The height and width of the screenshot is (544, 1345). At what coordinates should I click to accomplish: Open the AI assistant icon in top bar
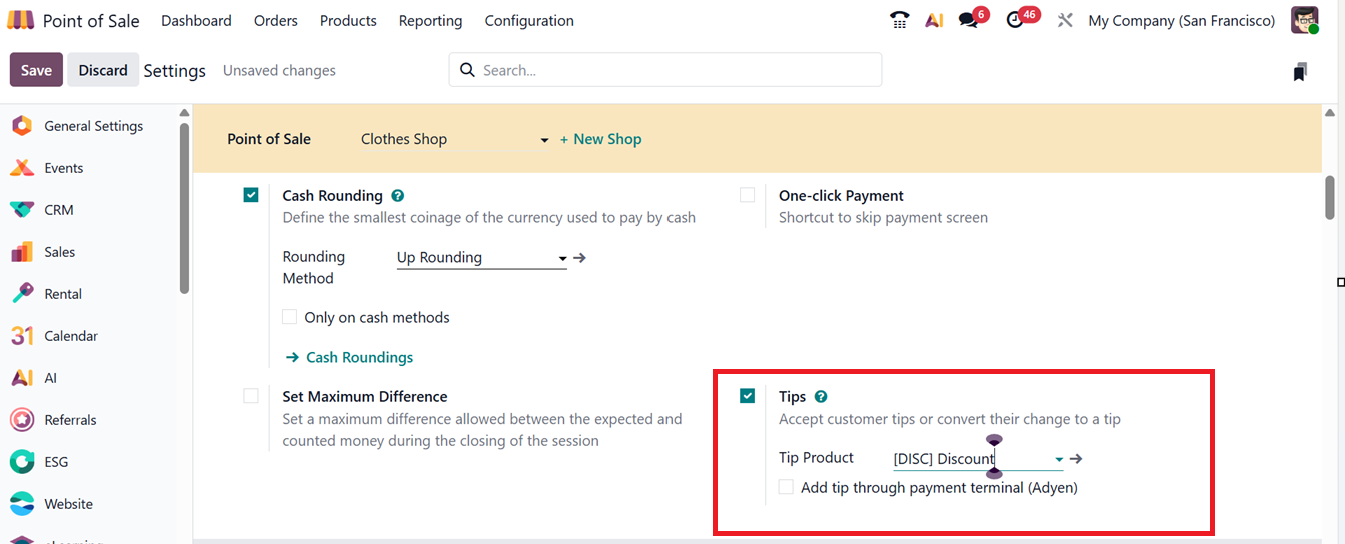934,20
